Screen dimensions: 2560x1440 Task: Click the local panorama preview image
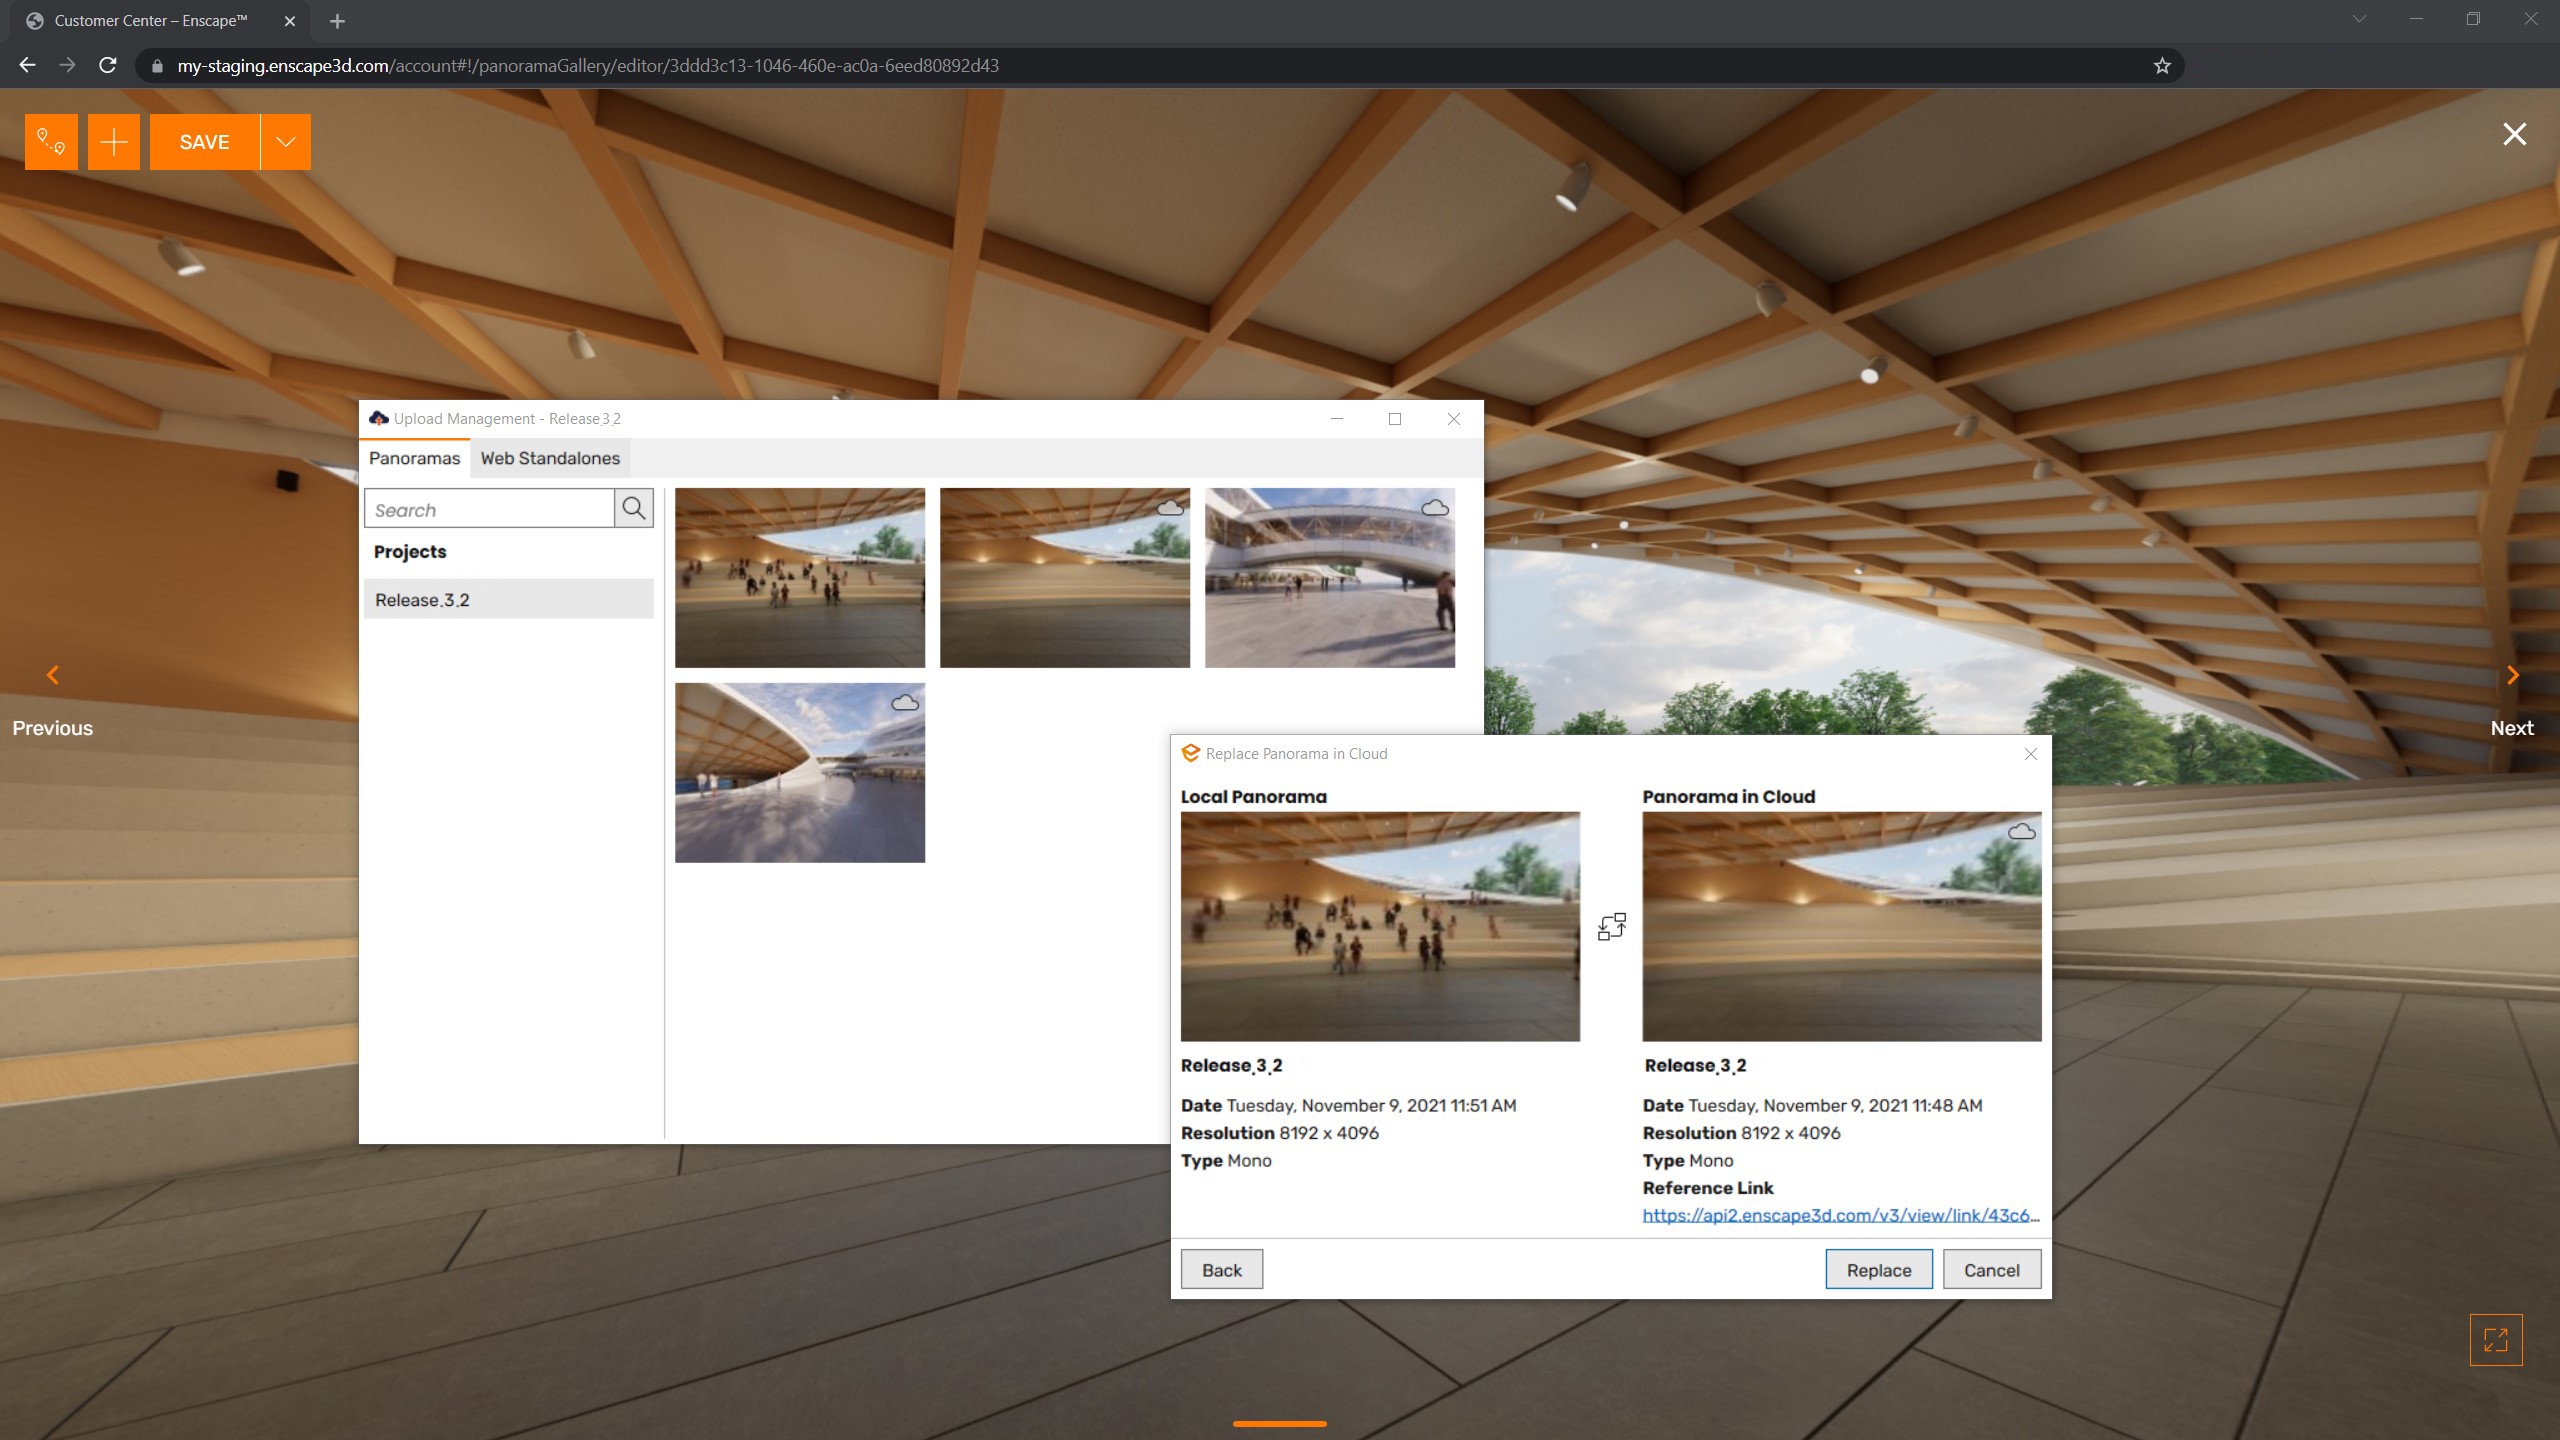[x=1380, y=926]
